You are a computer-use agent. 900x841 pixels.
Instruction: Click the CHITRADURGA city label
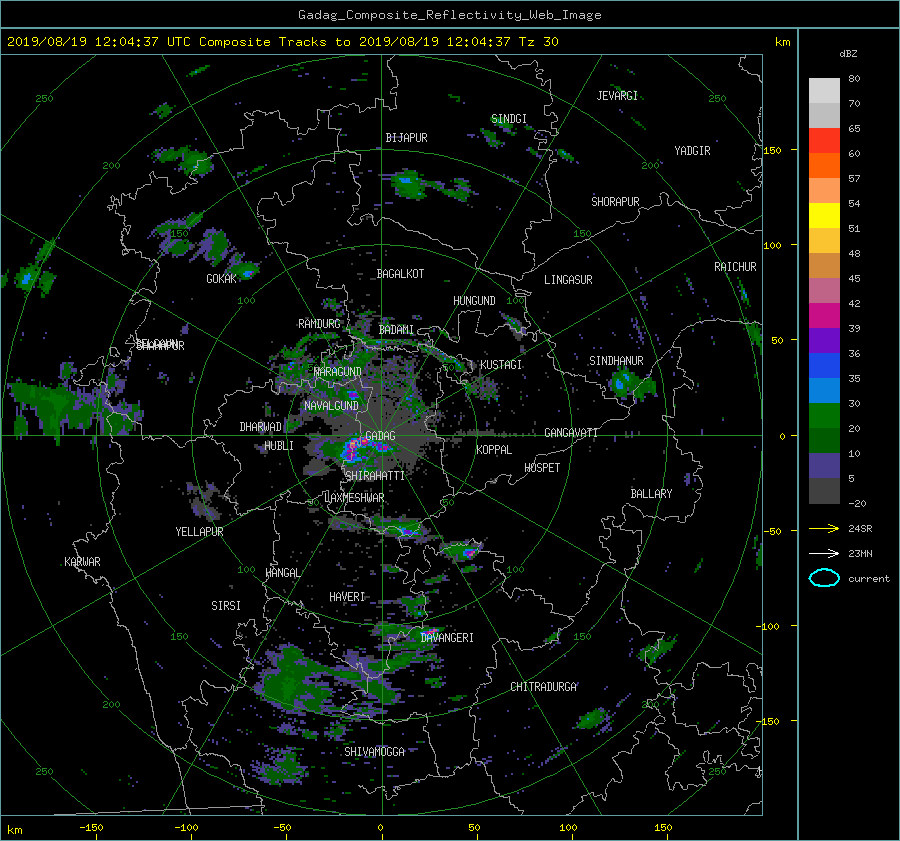tap(544, 687)
